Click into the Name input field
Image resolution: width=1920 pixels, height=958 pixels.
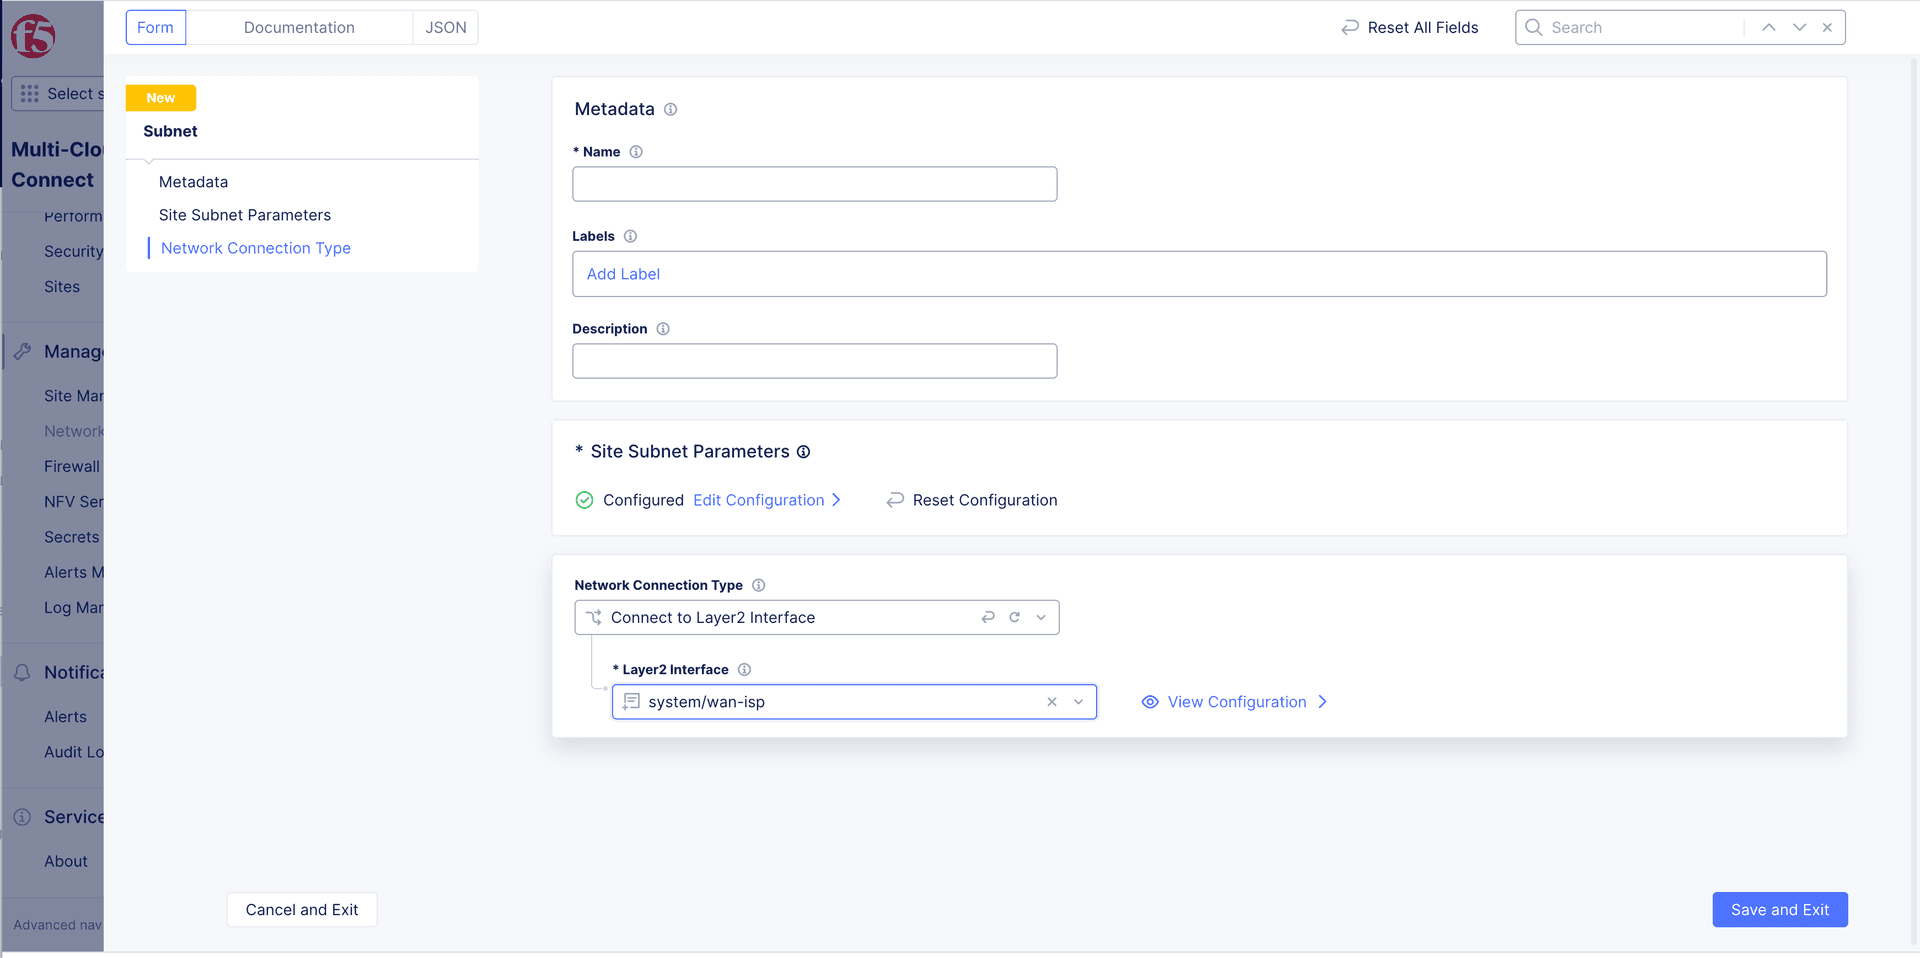tap(814, 184)
